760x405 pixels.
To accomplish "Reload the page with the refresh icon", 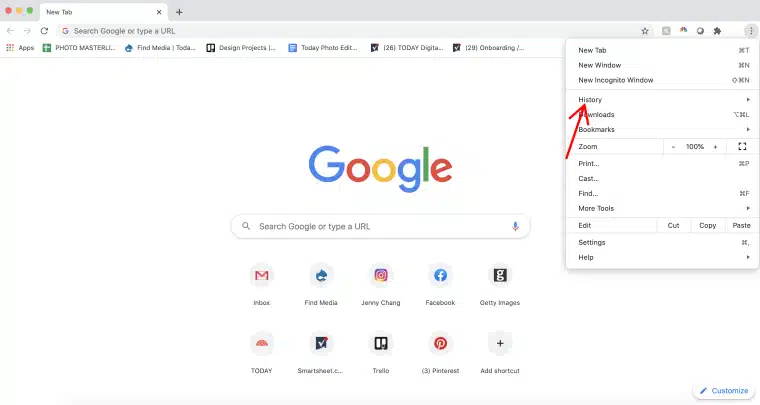I will pos(44,31).
